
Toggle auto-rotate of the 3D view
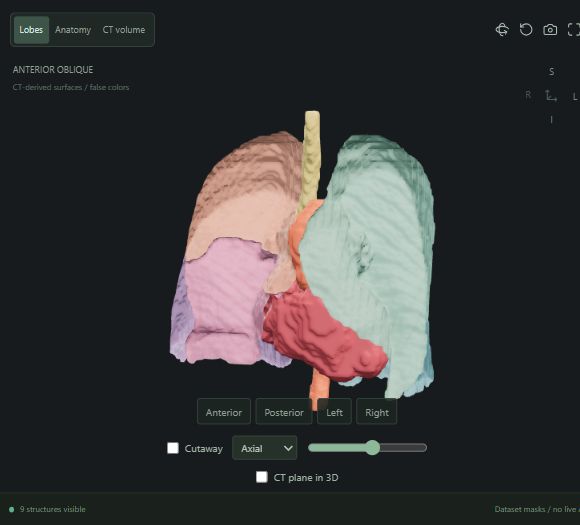pos(502,30)
